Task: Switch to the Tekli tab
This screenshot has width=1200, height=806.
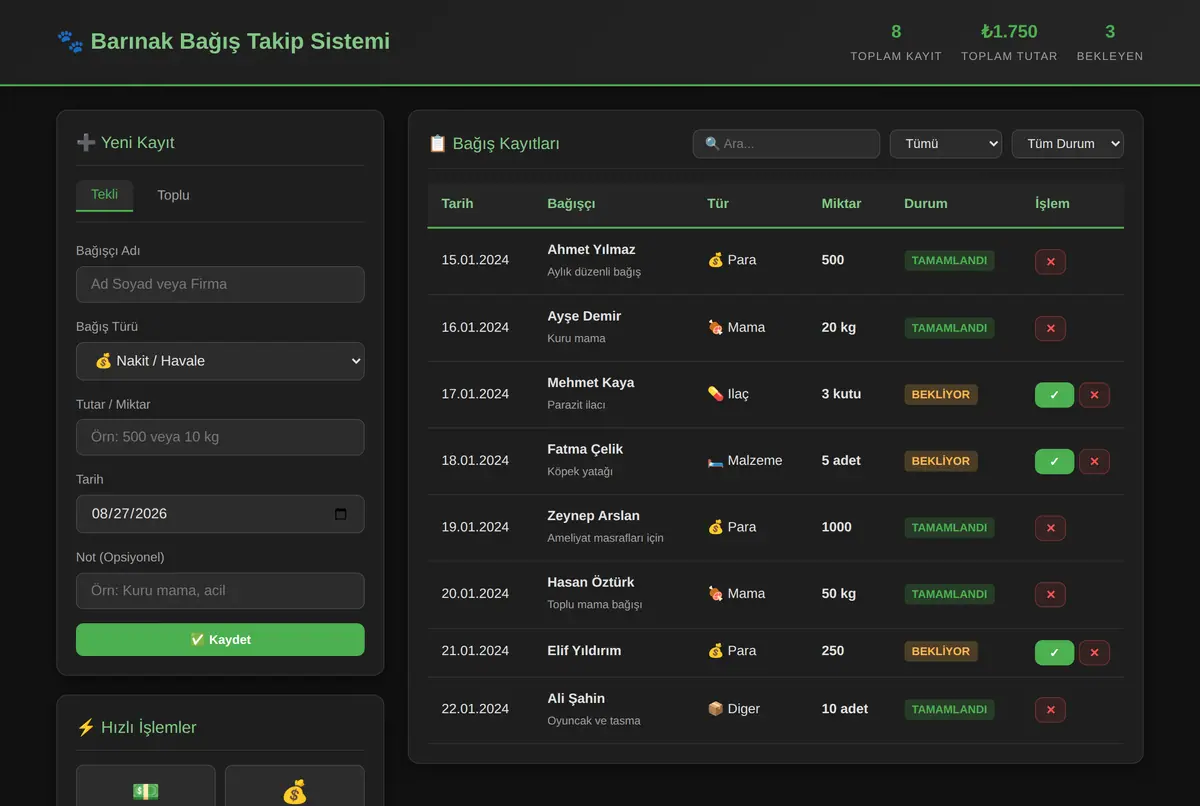Action: click(x=104, y=195)
